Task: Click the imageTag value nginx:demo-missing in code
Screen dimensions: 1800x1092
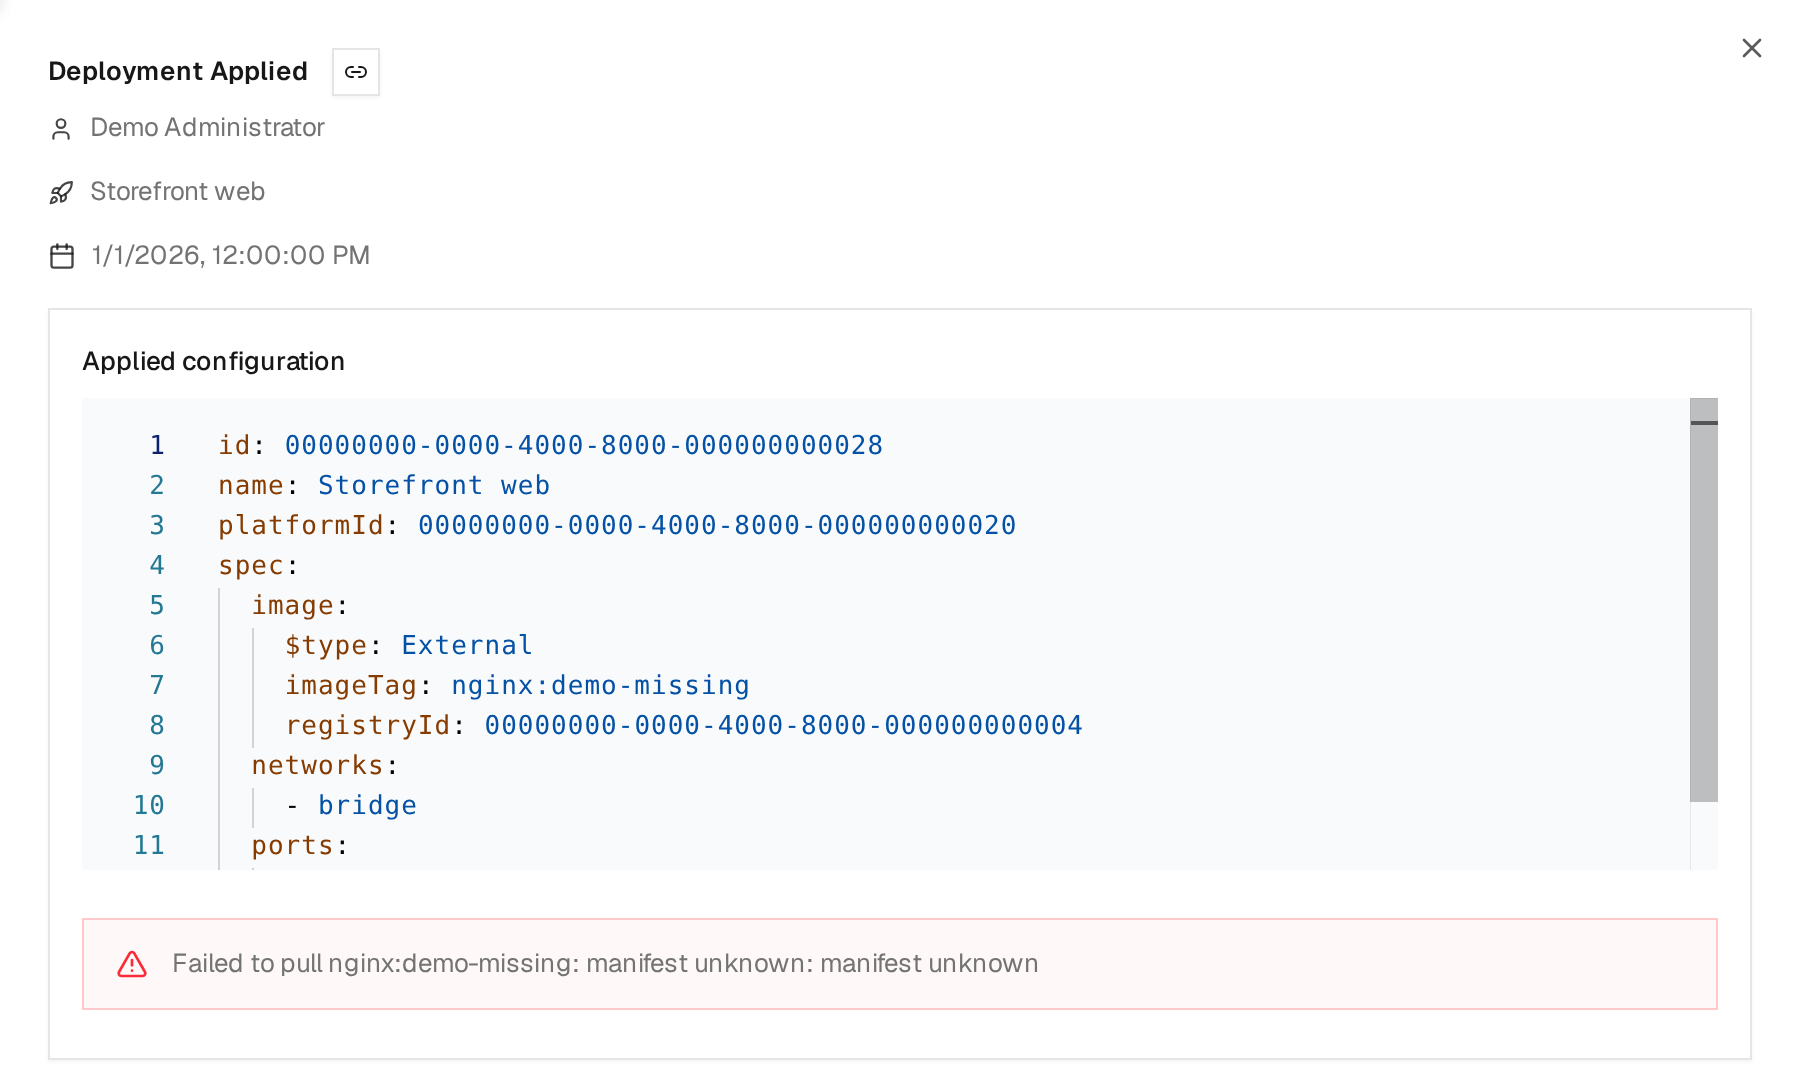Action: click(600, 685)
